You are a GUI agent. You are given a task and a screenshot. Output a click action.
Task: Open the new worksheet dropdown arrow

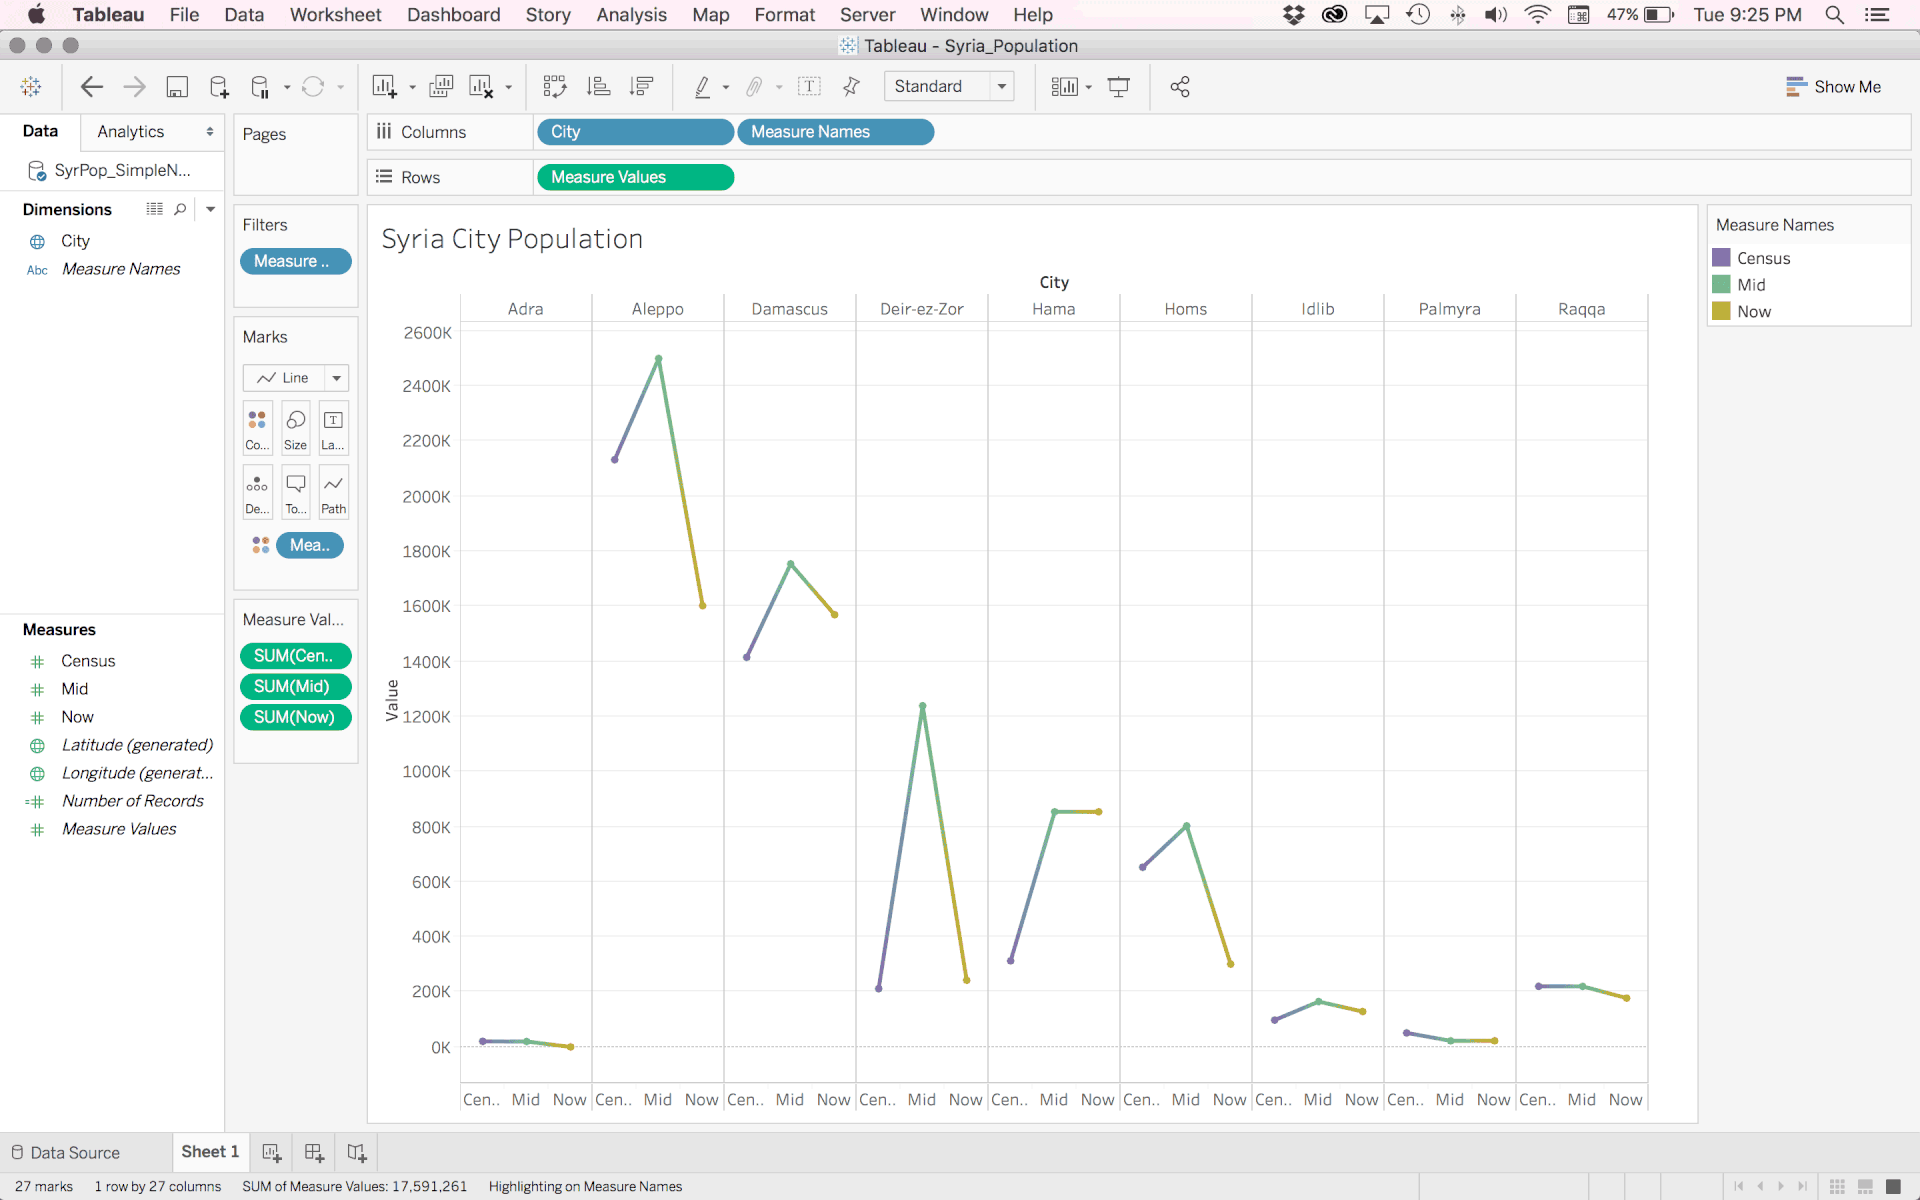click(412, 88)
